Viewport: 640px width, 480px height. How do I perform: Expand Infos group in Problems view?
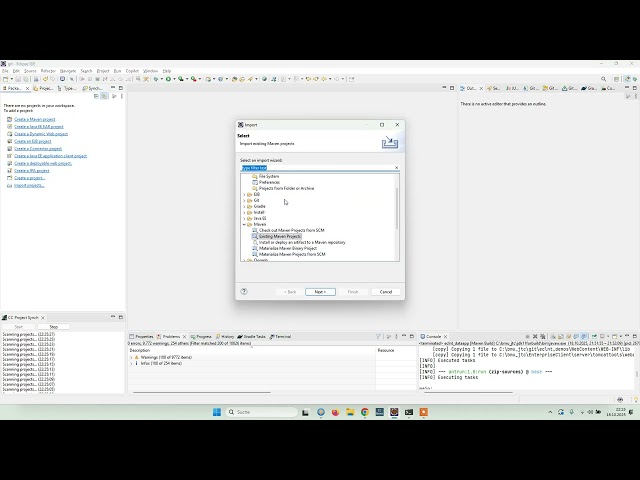(131, 363)
